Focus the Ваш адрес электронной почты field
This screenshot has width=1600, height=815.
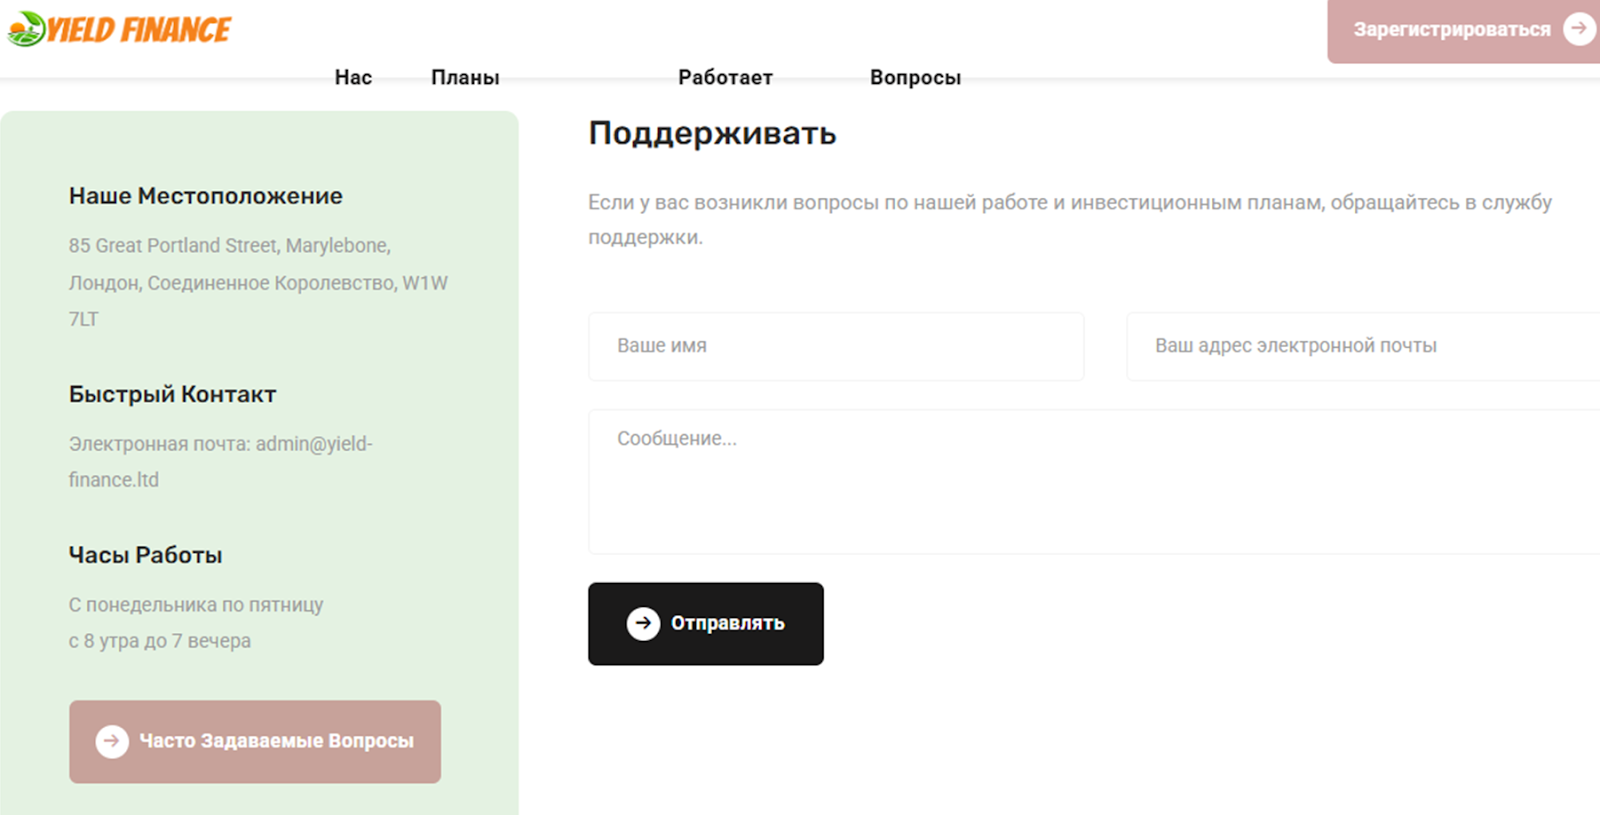tap(1363, 346)
